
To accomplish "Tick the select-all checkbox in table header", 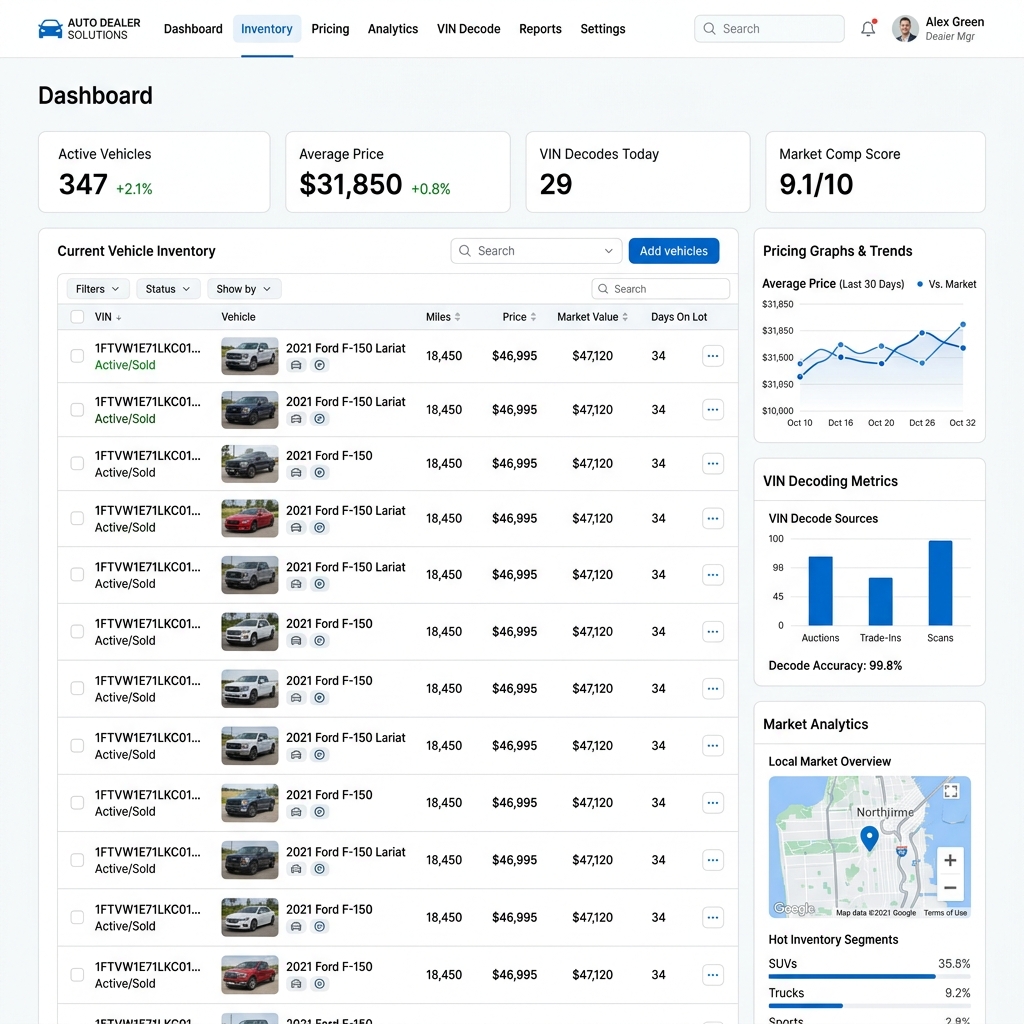I will click(x=77, y=317).
